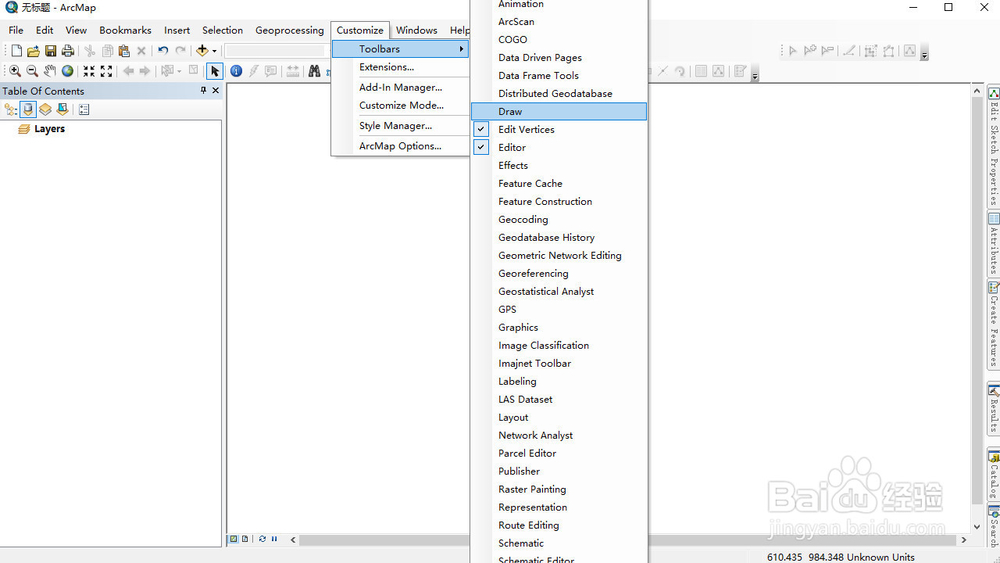This screenshot has height=563, width=1000.
Task: Create a new map document
Action: (17, 50)
